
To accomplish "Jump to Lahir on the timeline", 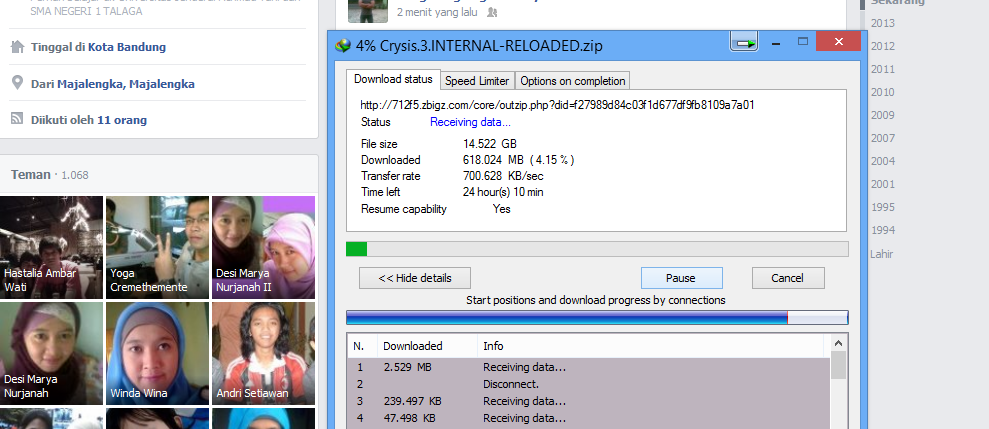I will pyautogui.click(x=881, y=254).
